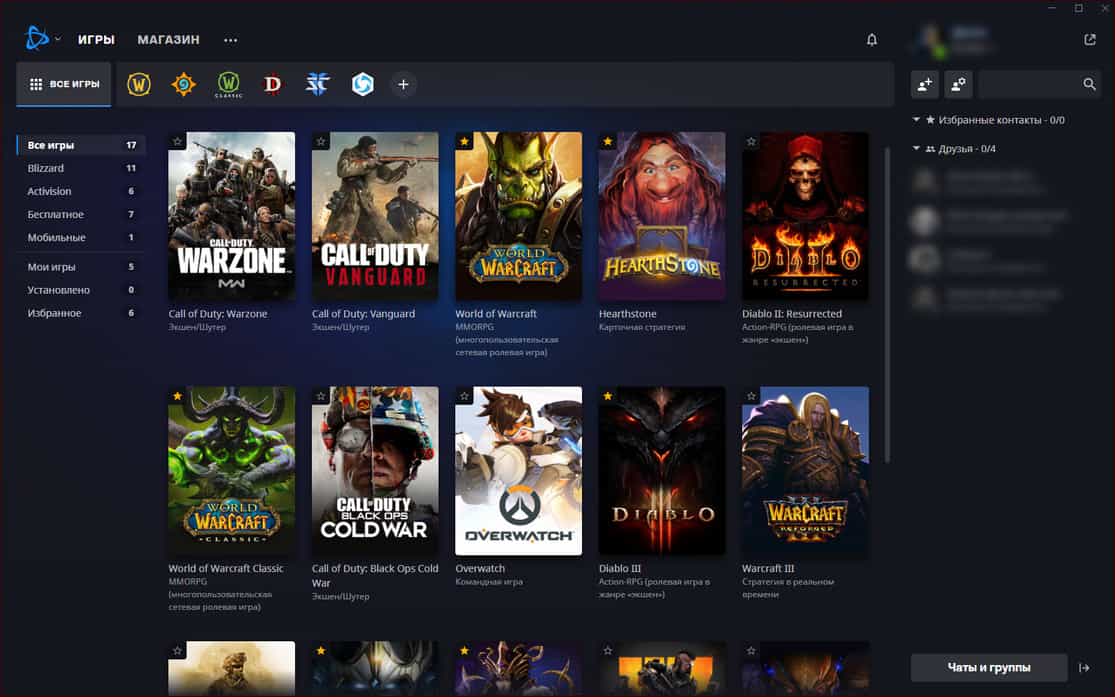Click the friends search input field

click(x=1028, y=85)
